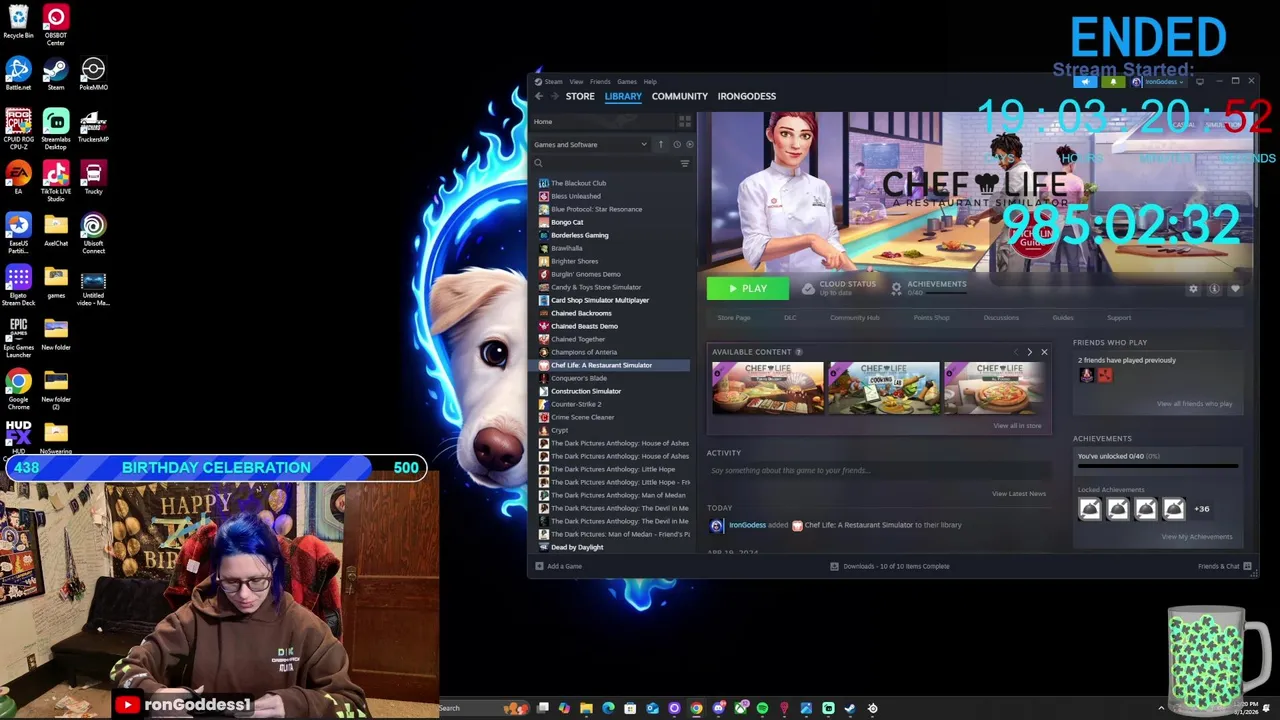Screen dimensions: 1280x720
Task: Open the Help menu
Action: (x=650, y=82)
